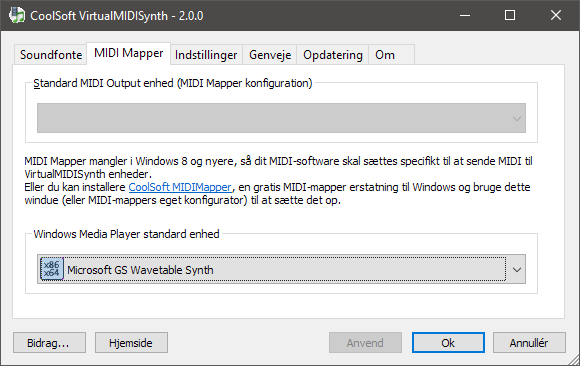580x366 pixels.
Task: Close the VirtualMIDISynth window
Action: (x=556, y=16)
